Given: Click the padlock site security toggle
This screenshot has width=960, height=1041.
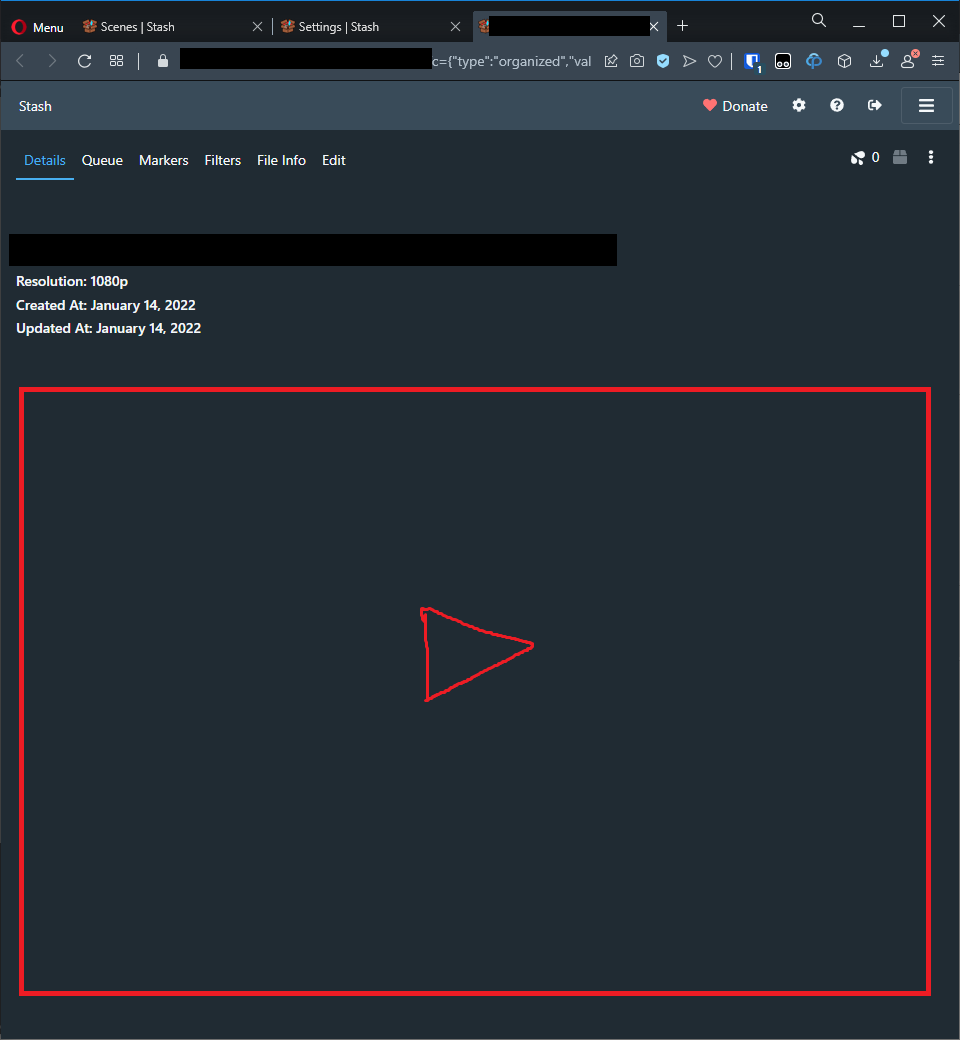Looking at the screenshot, I should [161, 61].
